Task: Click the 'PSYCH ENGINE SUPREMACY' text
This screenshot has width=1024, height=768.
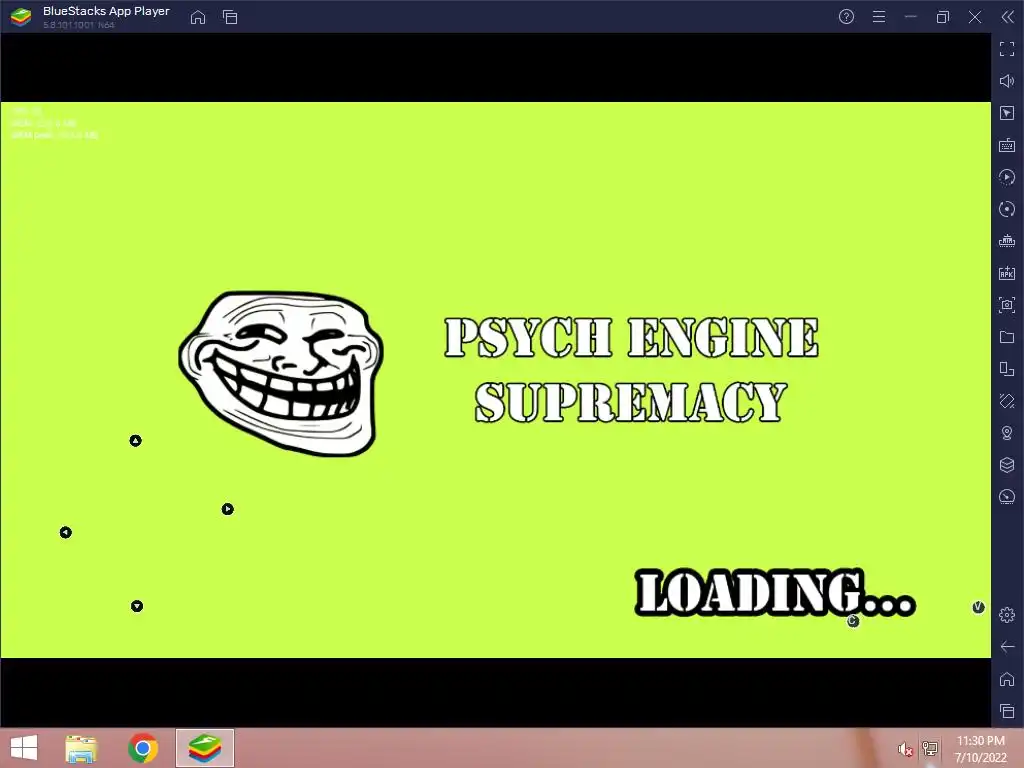Action: coord(631,369)
